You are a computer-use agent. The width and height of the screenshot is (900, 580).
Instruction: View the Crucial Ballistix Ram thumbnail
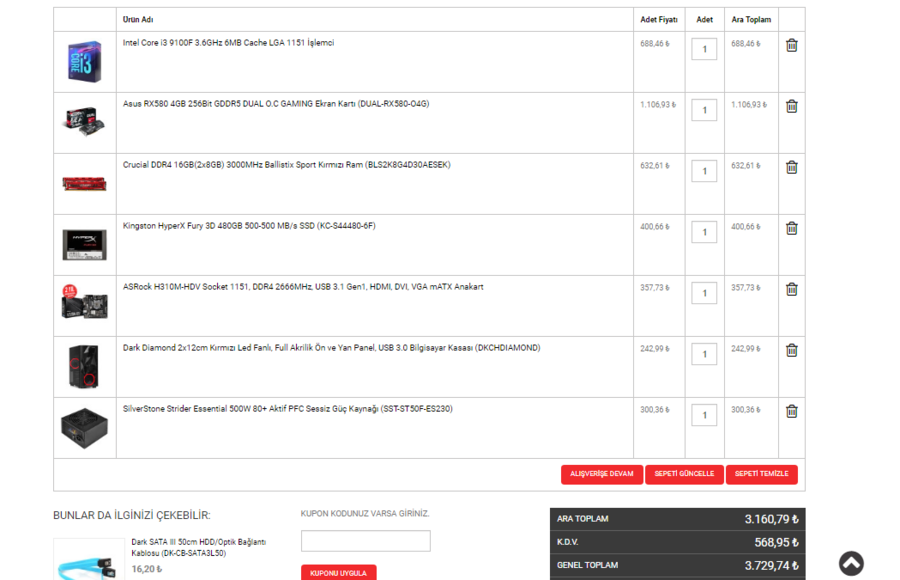[84, 184]
